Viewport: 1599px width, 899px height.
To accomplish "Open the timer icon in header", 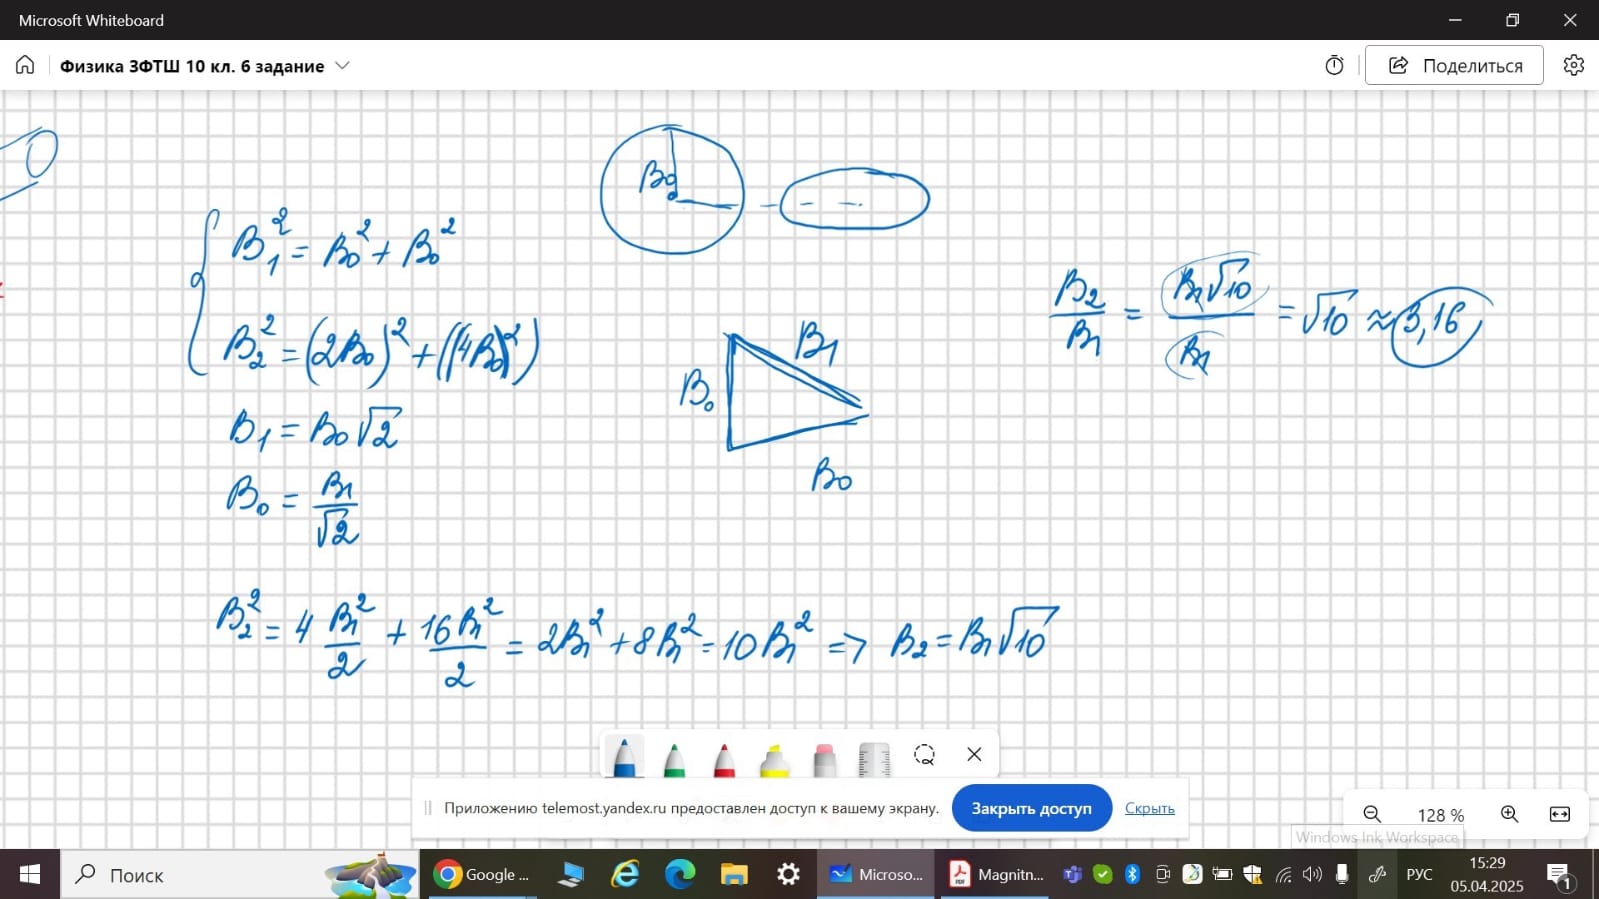I will (1334, 66).
